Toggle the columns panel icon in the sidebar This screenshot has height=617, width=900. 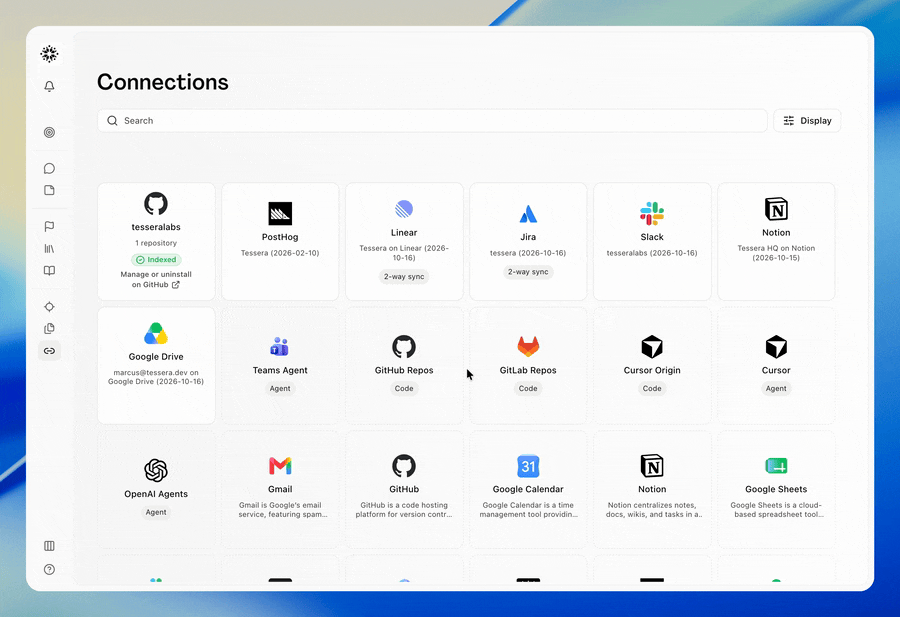49,546
